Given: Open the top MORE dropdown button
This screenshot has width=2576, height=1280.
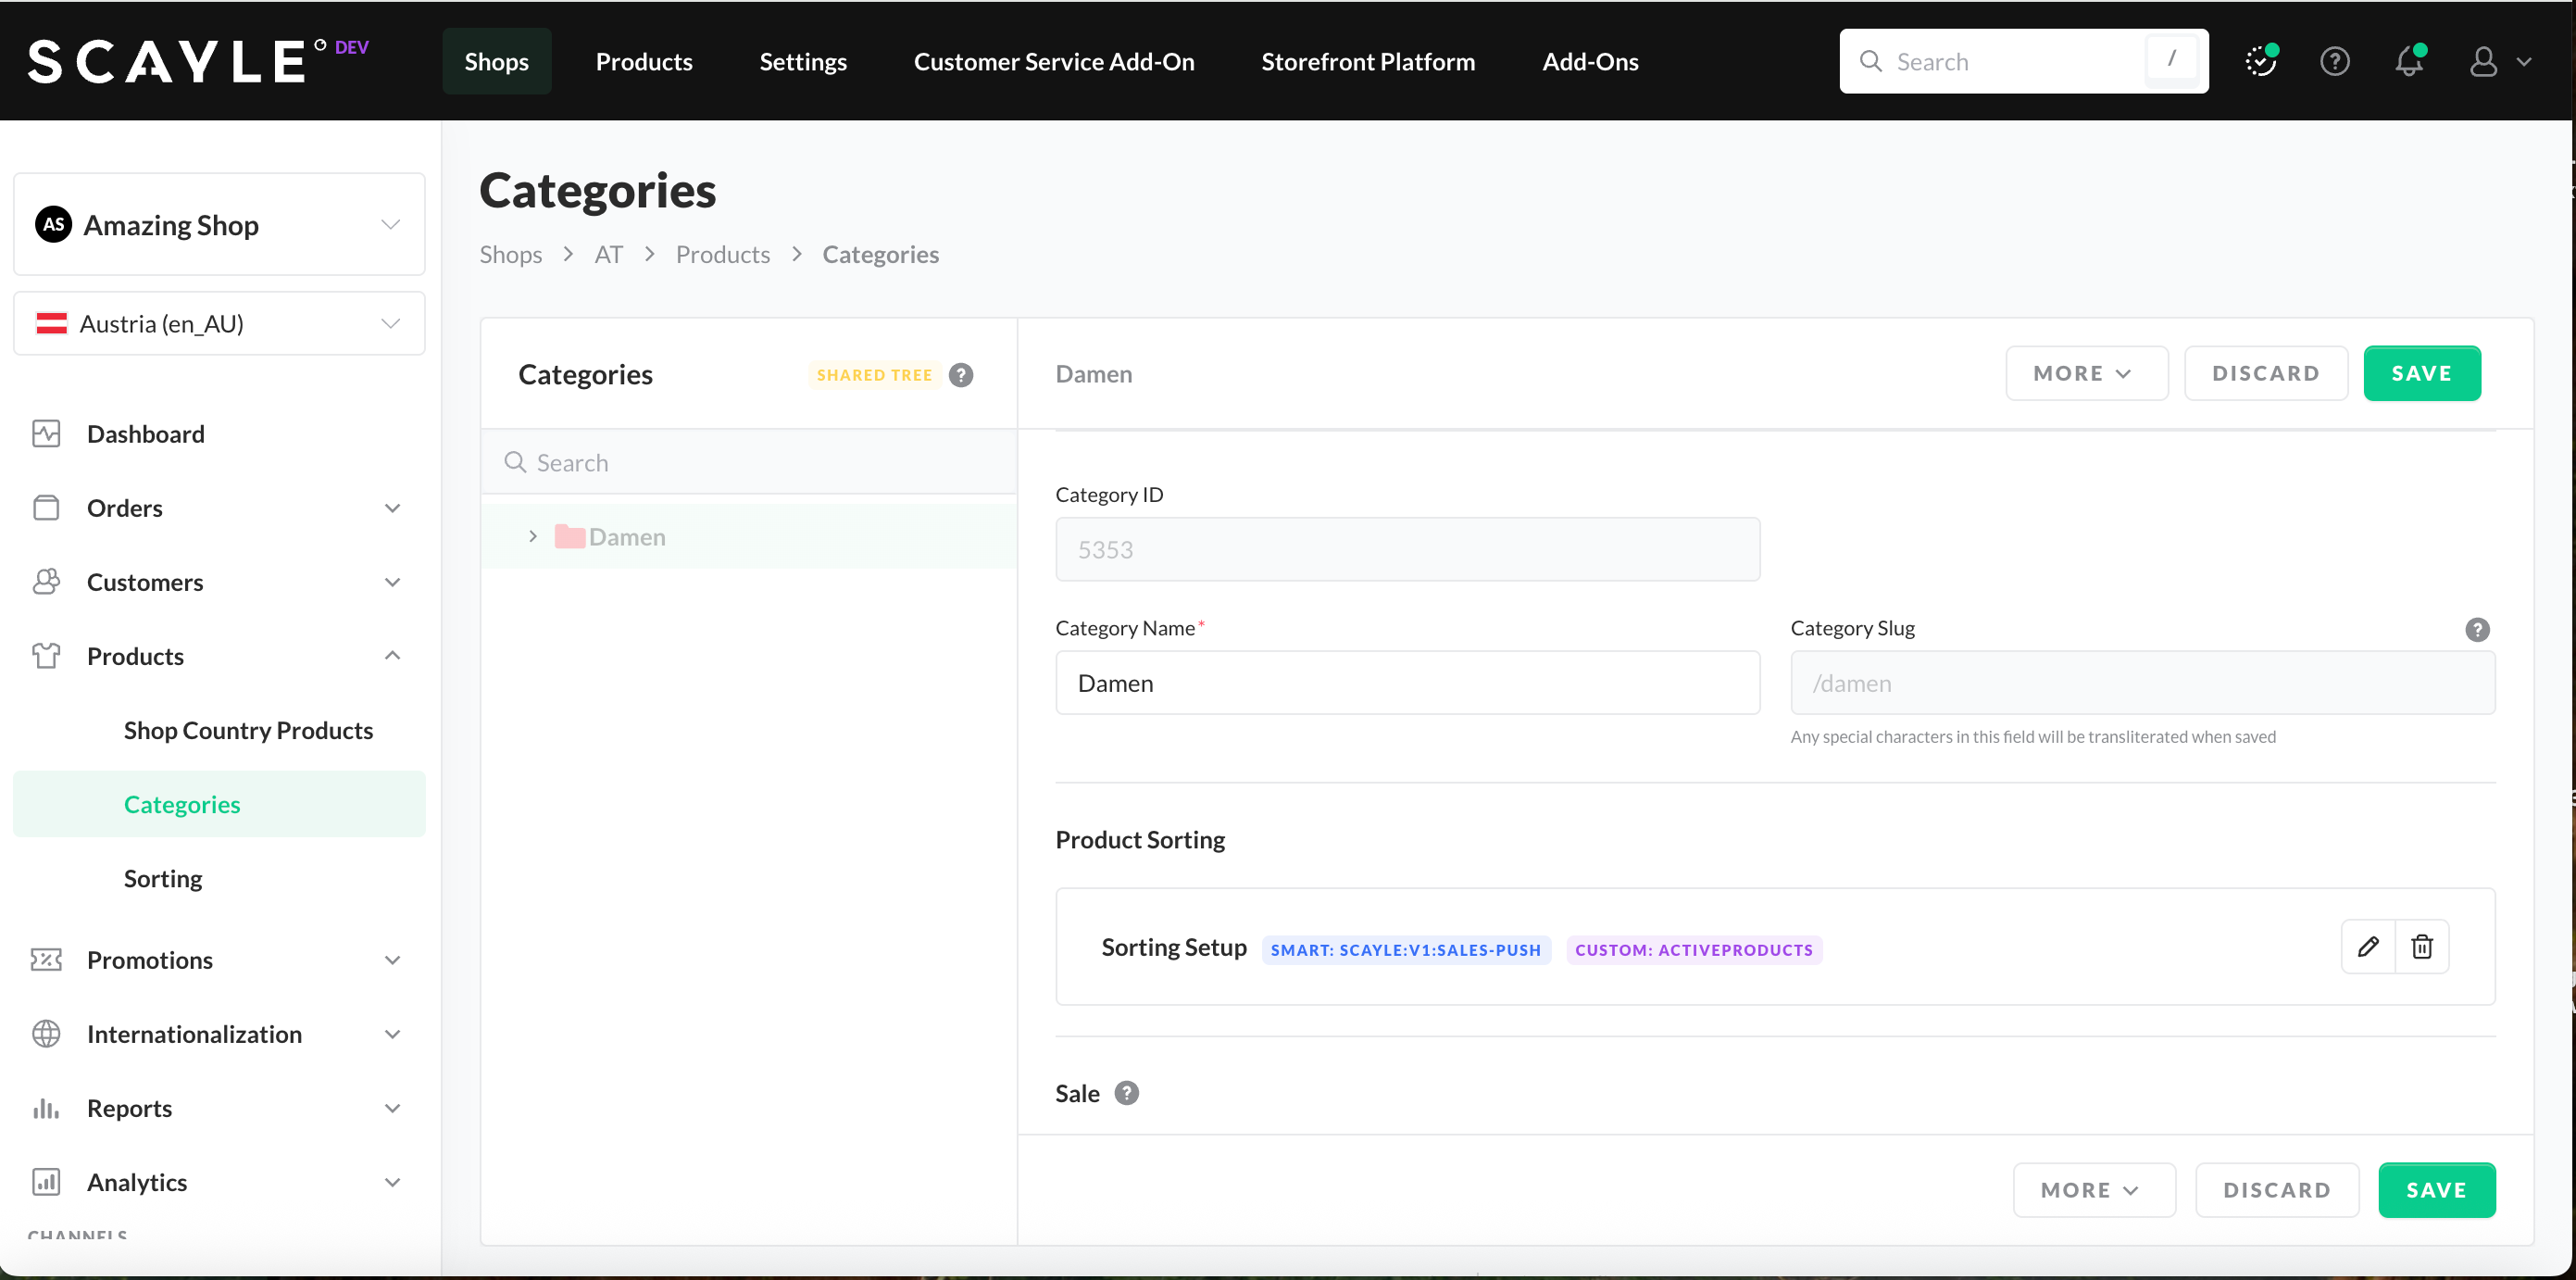Looking at the screenshot, I should 2085,374.
